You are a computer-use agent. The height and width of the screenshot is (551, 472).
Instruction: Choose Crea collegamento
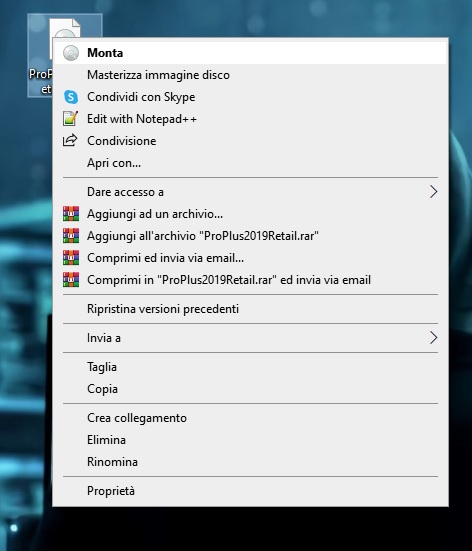click(x=251, y=418)
